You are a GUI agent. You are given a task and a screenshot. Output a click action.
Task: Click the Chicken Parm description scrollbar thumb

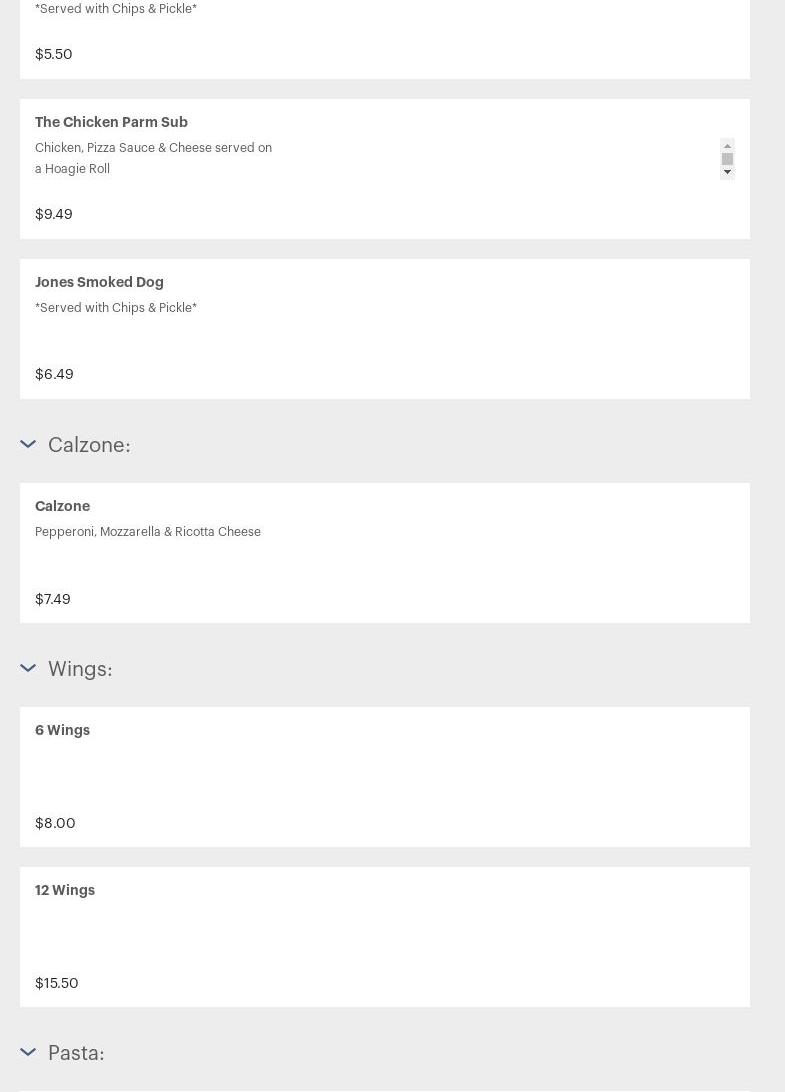tap(727, 158)
